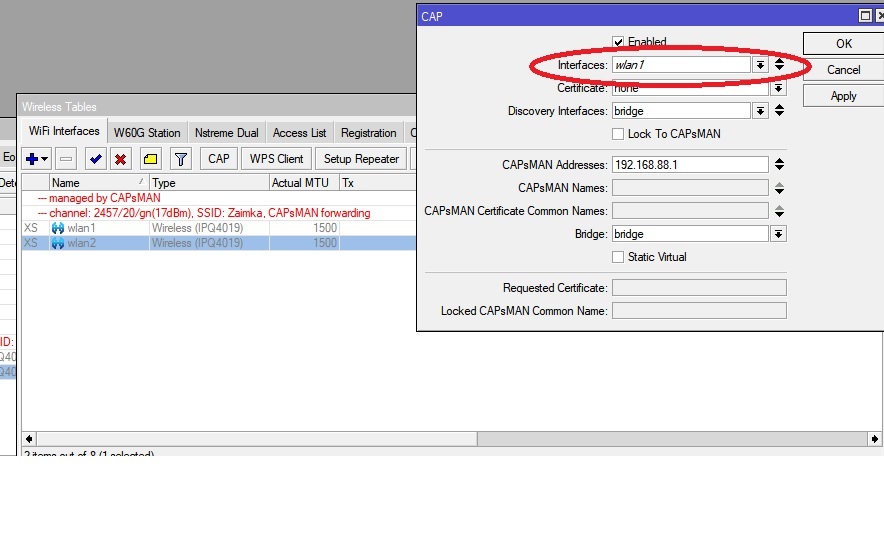Open the Certificate dropdown list
This screenshot has height=559, width=884.
coord(778,88)
